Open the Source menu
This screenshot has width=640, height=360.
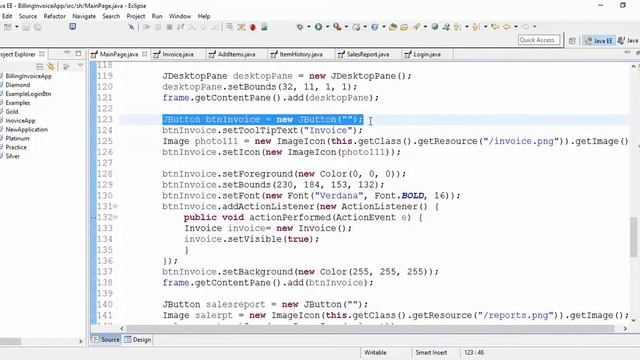[28, 16]
